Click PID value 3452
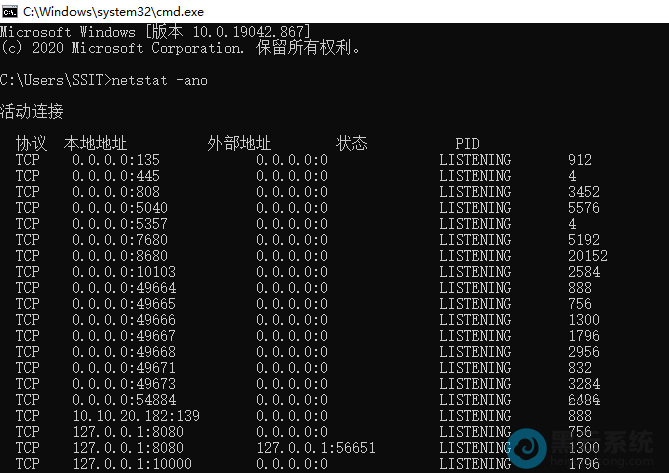669x473 pixels. [584, 192]
